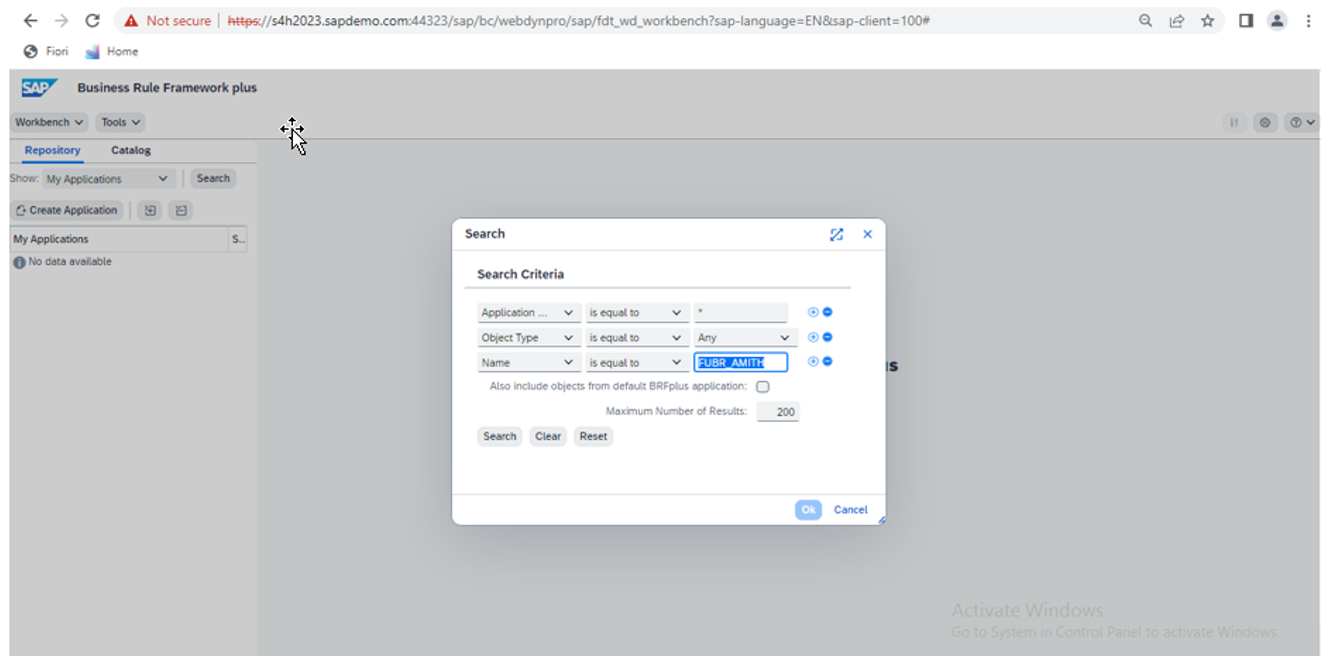Close the Search dialog with X icon
Viewport: 1336px width, 663px height.
[x=867, y=234]
